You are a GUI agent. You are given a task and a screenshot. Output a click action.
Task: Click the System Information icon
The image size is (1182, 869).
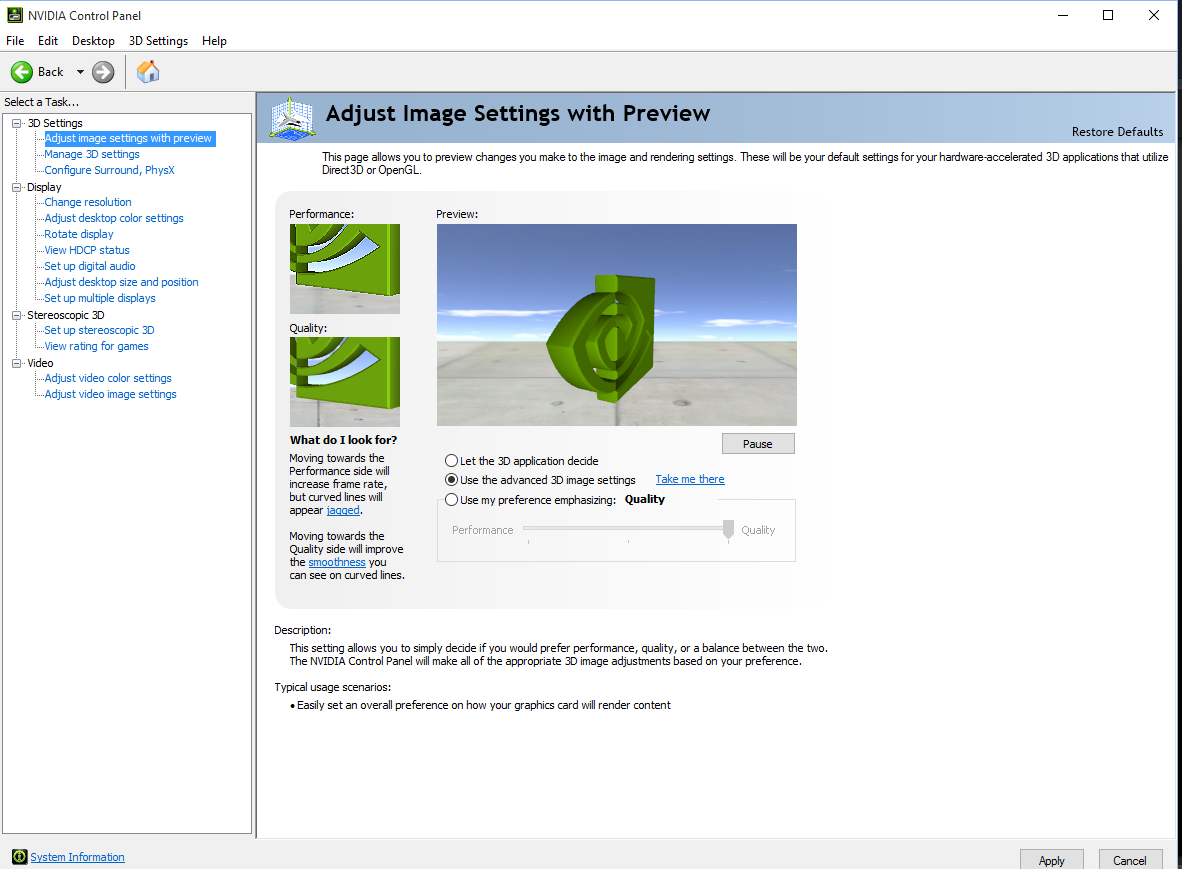point(20,857)
